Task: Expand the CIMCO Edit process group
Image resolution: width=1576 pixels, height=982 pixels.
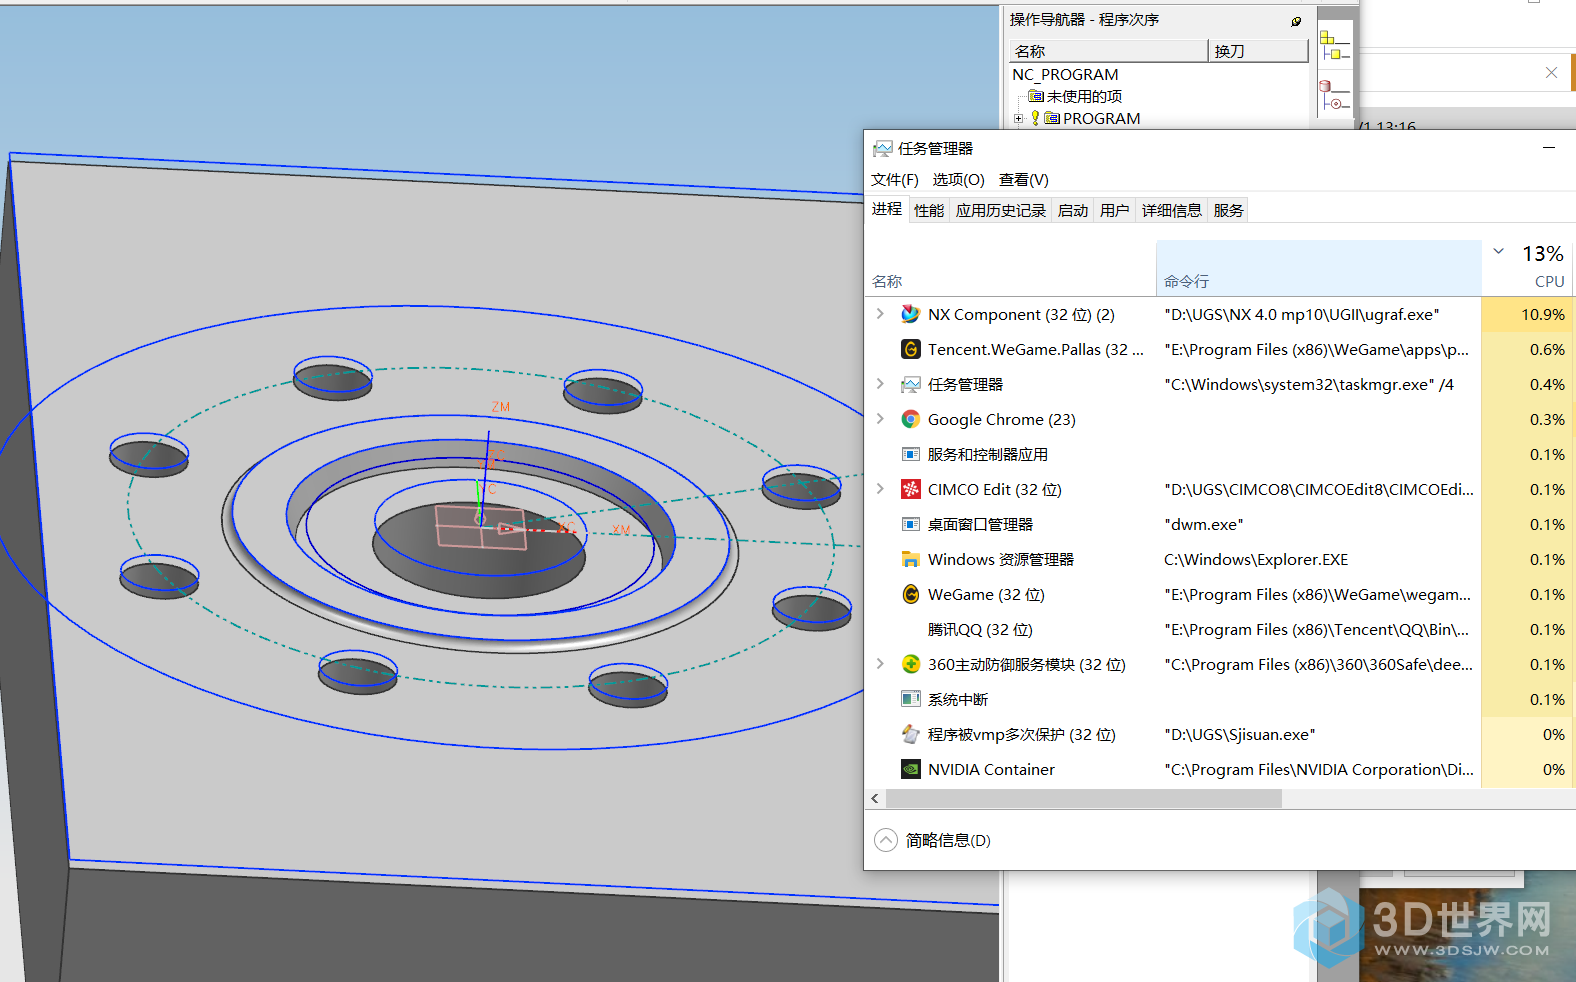Action: pos(880,489)
